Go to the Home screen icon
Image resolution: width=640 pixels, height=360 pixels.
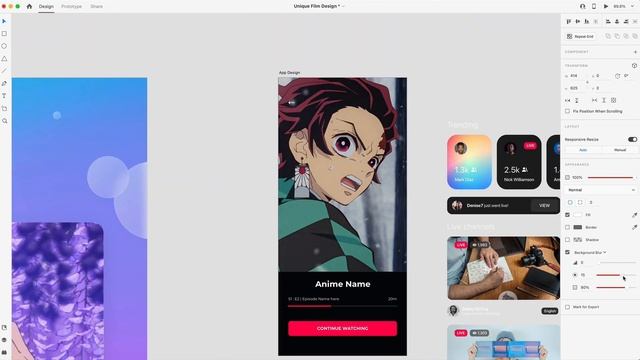(x=29, y=6)
